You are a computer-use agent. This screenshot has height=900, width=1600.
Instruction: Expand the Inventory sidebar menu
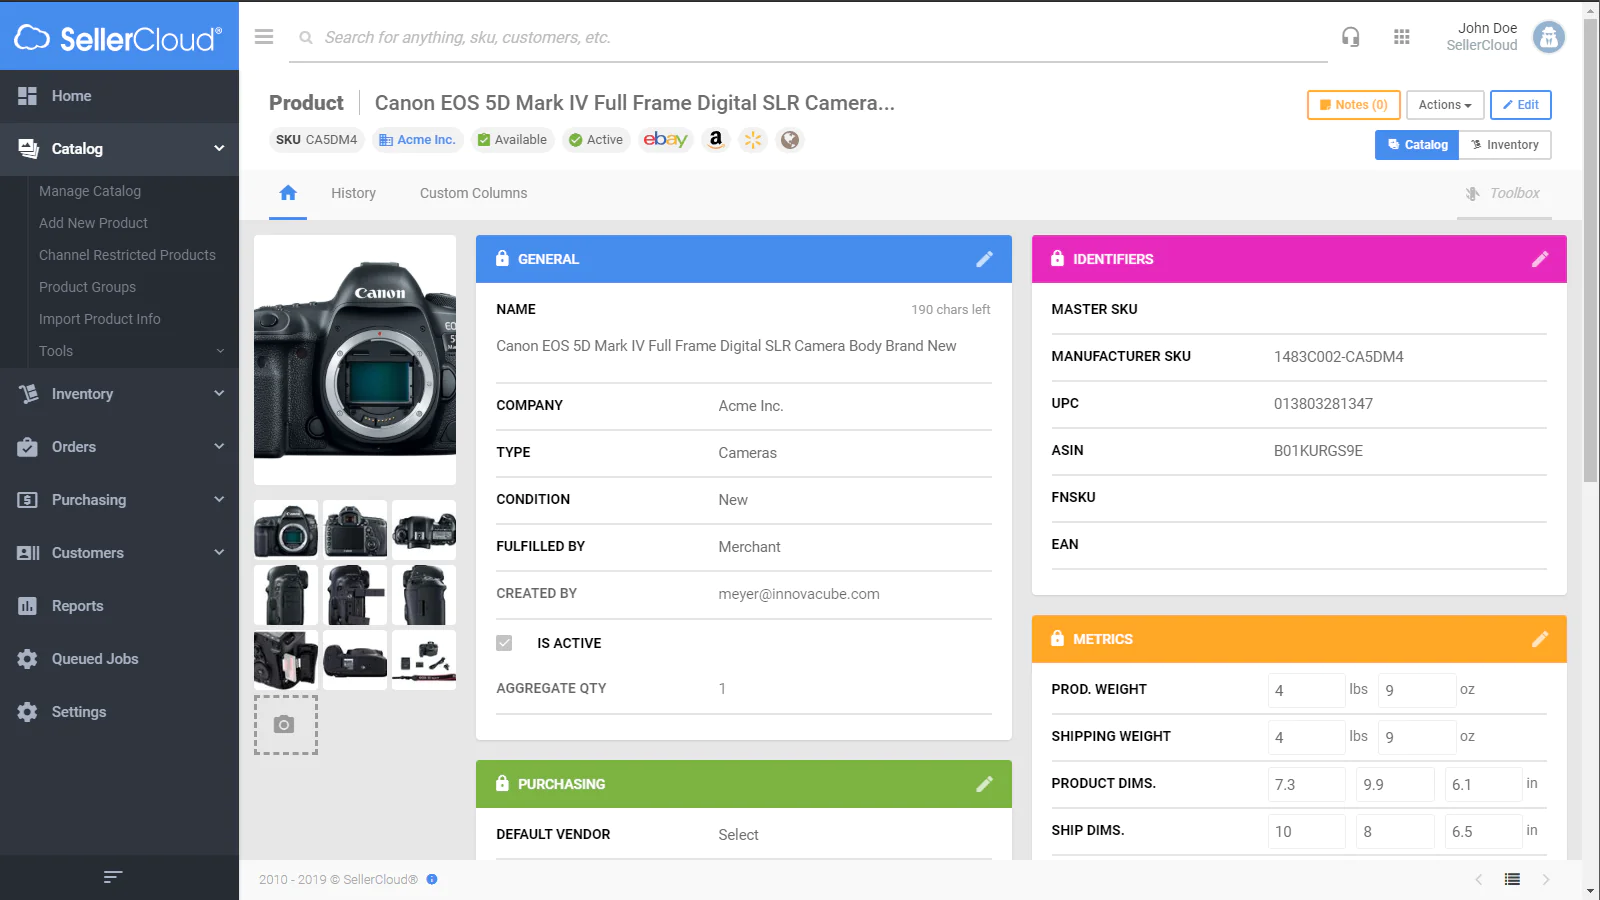(120, 394)
